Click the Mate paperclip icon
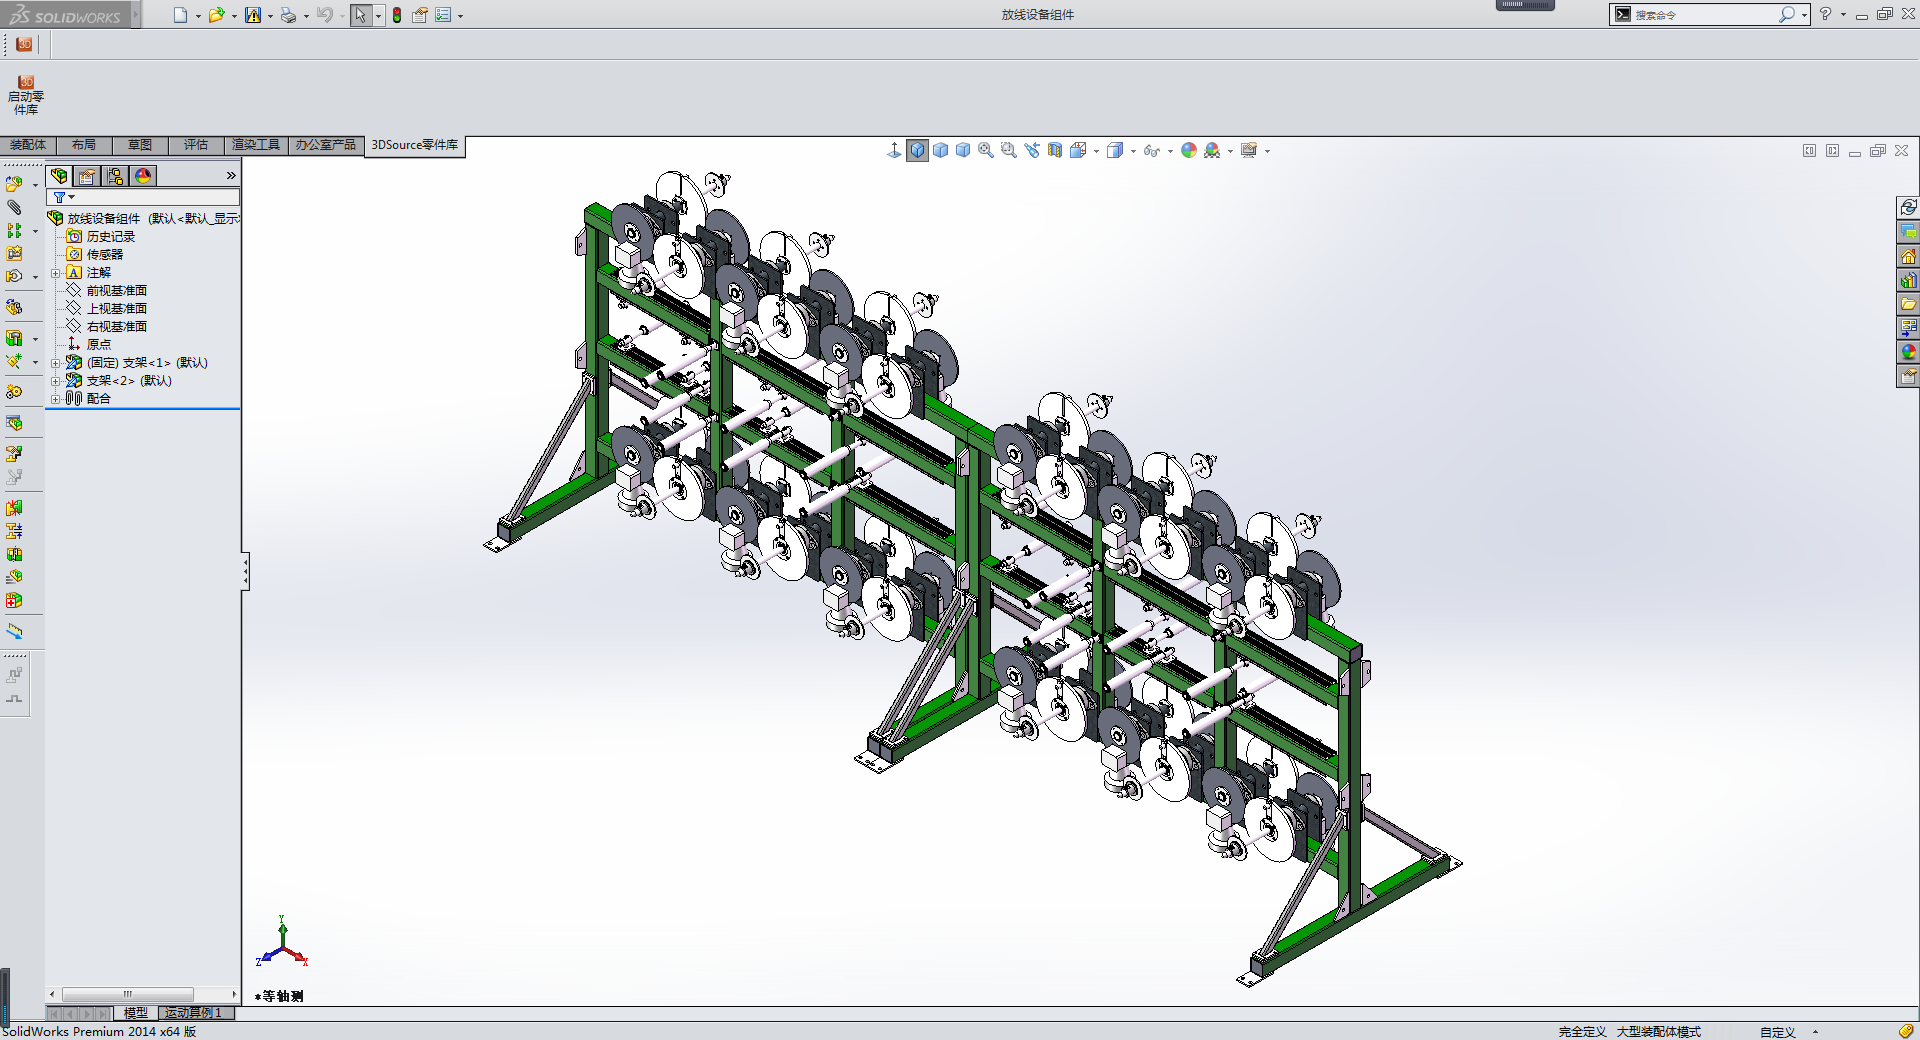Viewport: 1920px width, 1040px height. [x=14, y=207]
